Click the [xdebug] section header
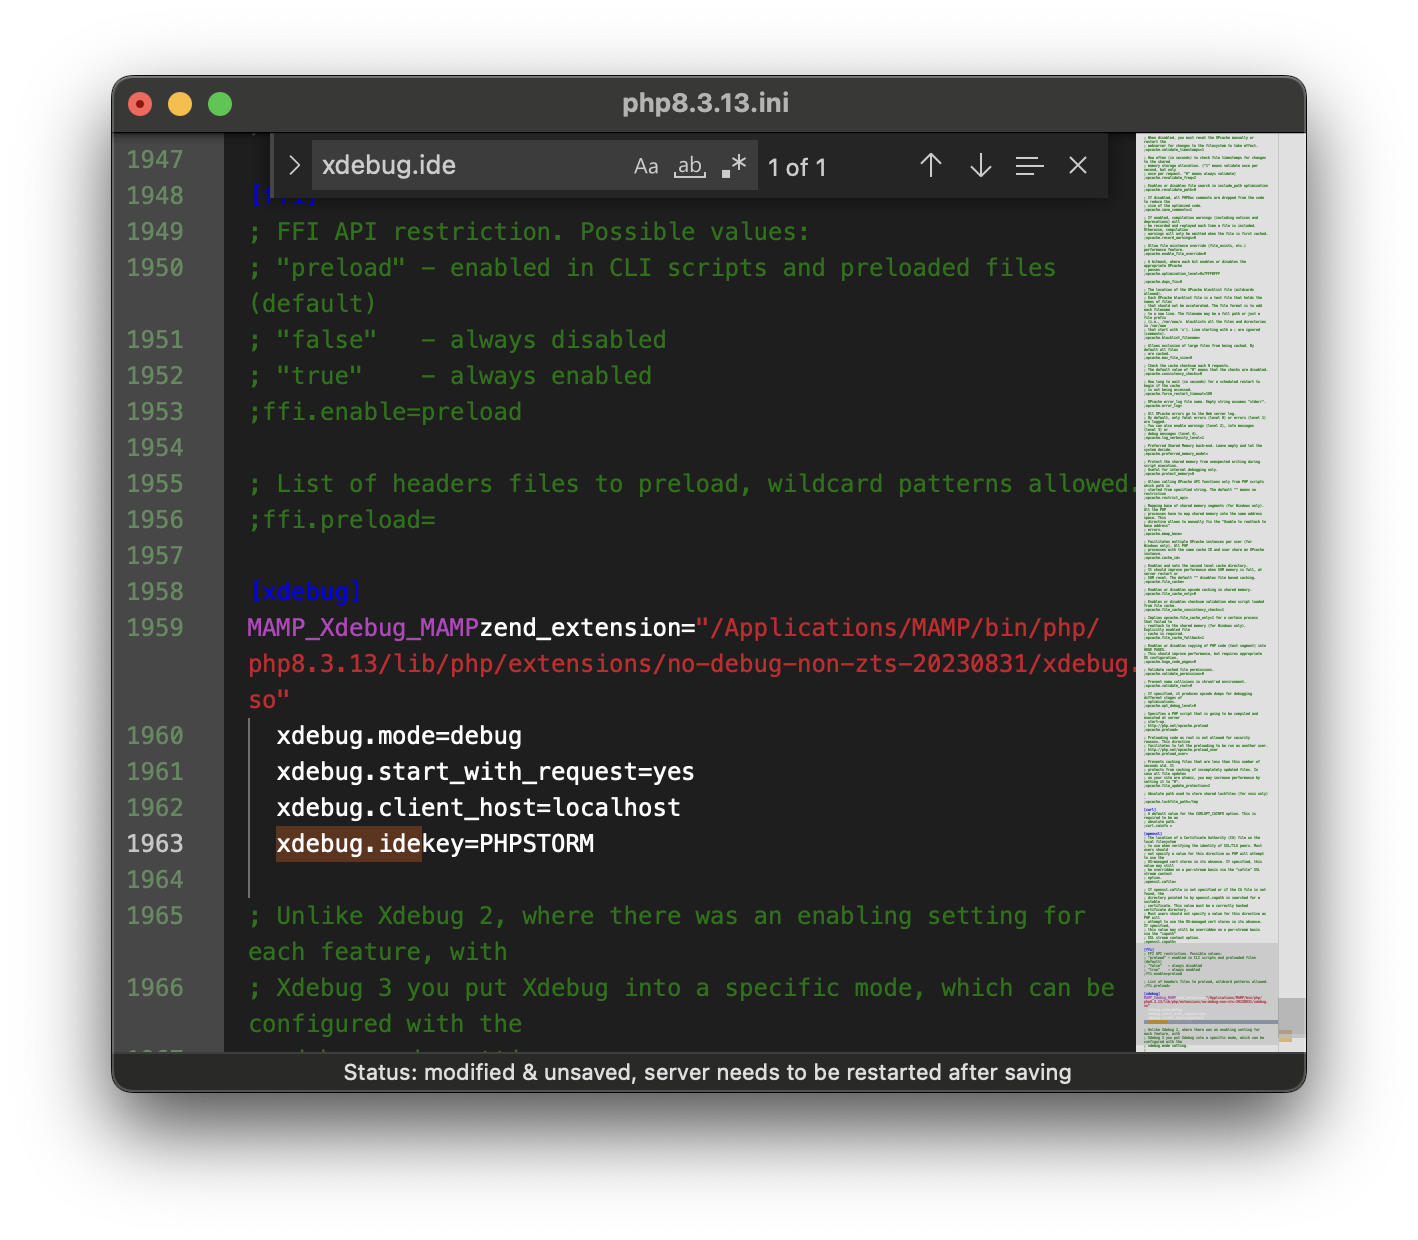 [x=305, y=592]
